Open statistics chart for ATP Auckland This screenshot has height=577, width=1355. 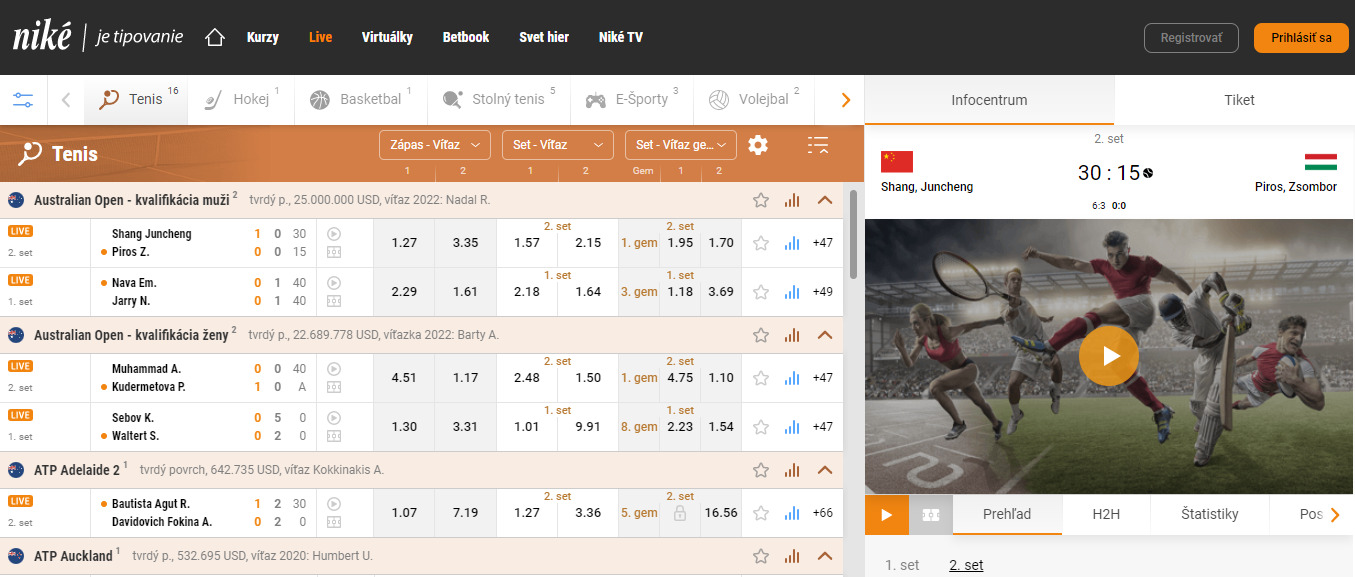click(x=792, y=556)
